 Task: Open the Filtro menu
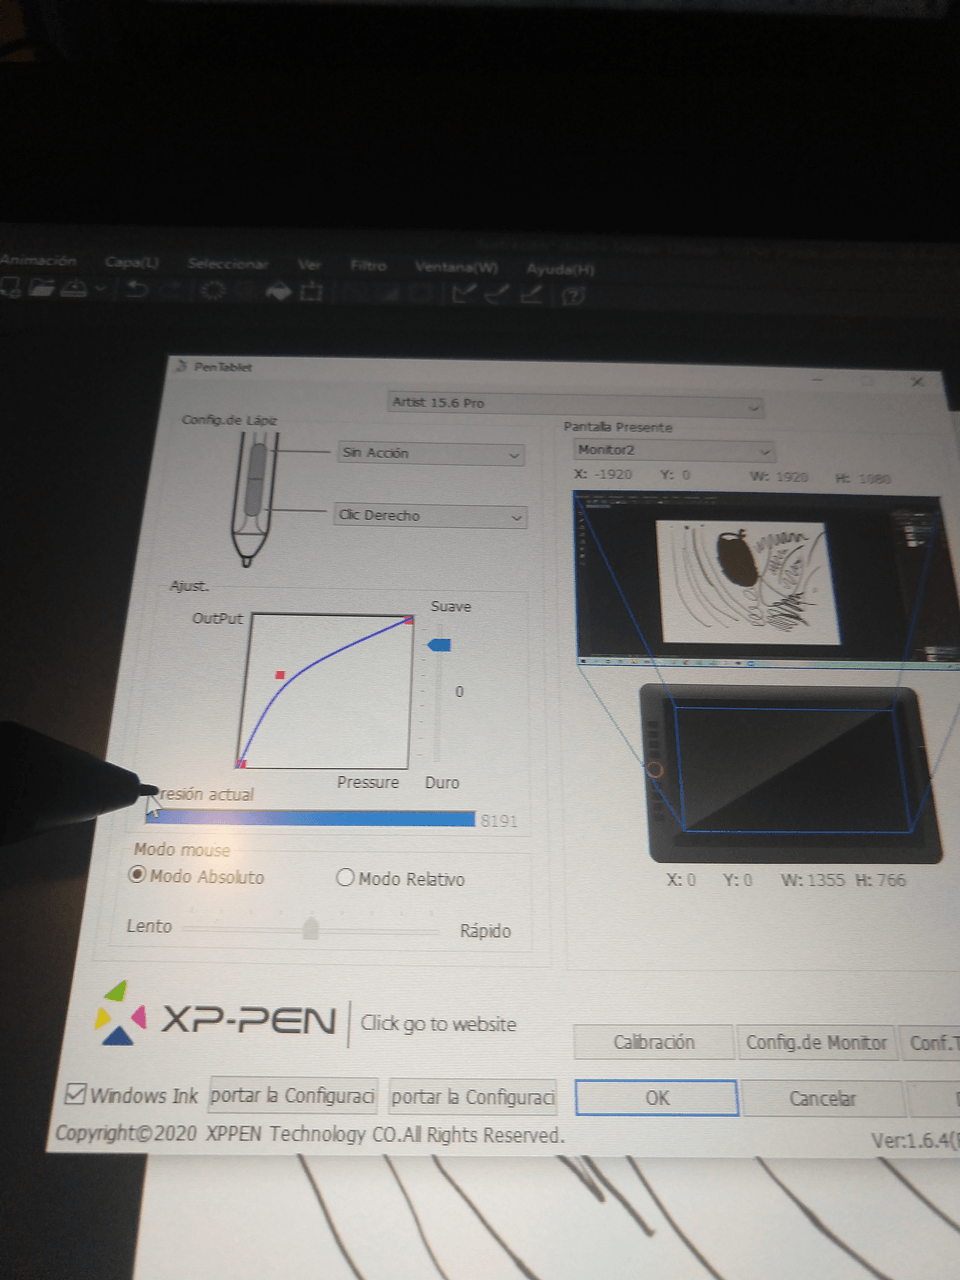pos(368,266)
